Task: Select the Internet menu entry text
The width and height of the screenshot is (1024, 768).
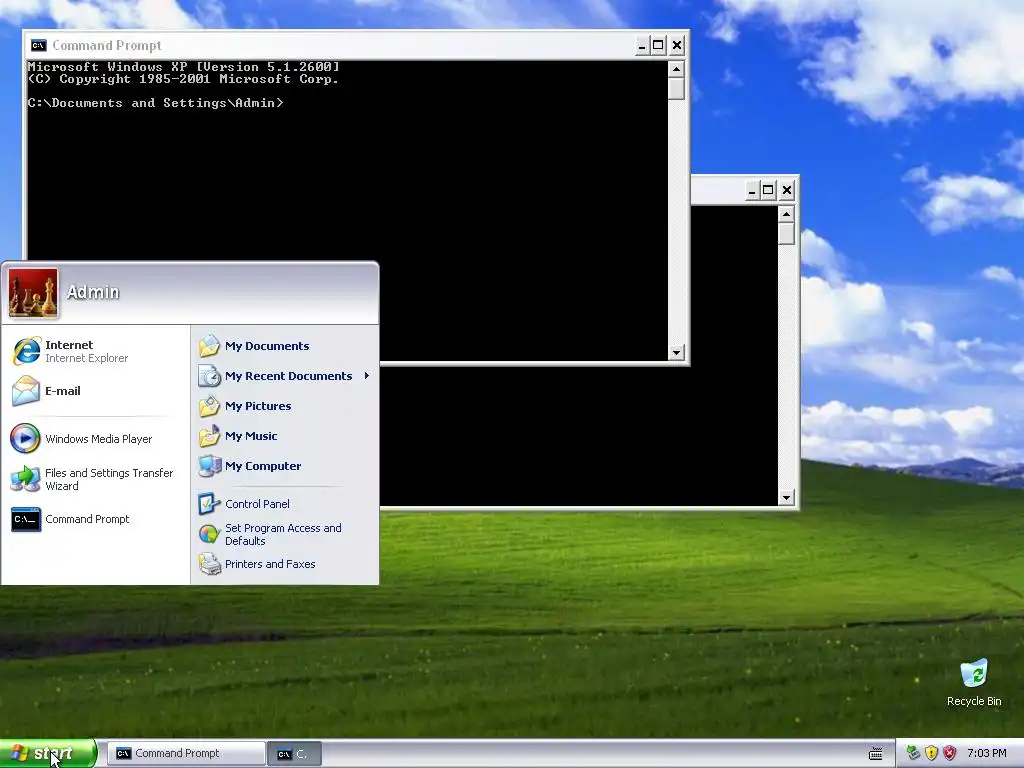Action: [69, 345]
